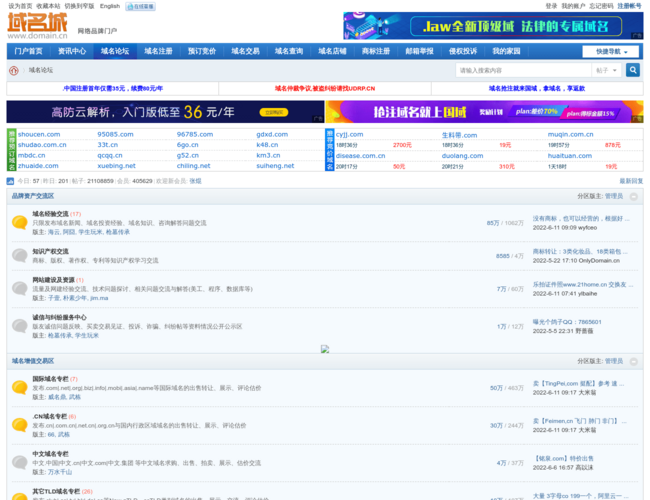Open the shoucen.com domain link

39,134
